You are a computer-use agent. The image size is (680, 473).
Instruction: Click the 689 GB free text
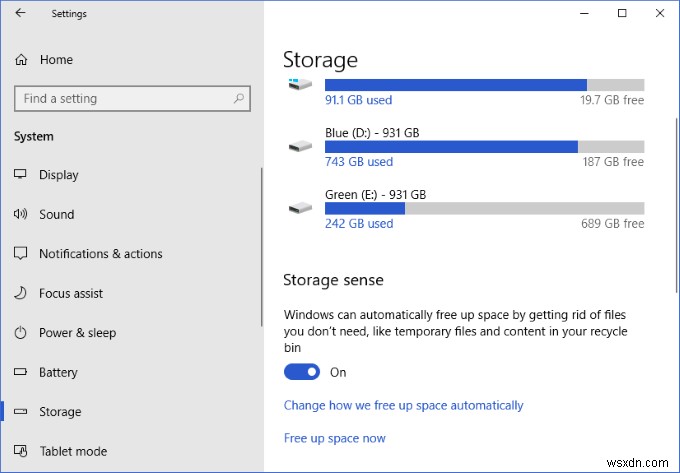pos(612,224)
